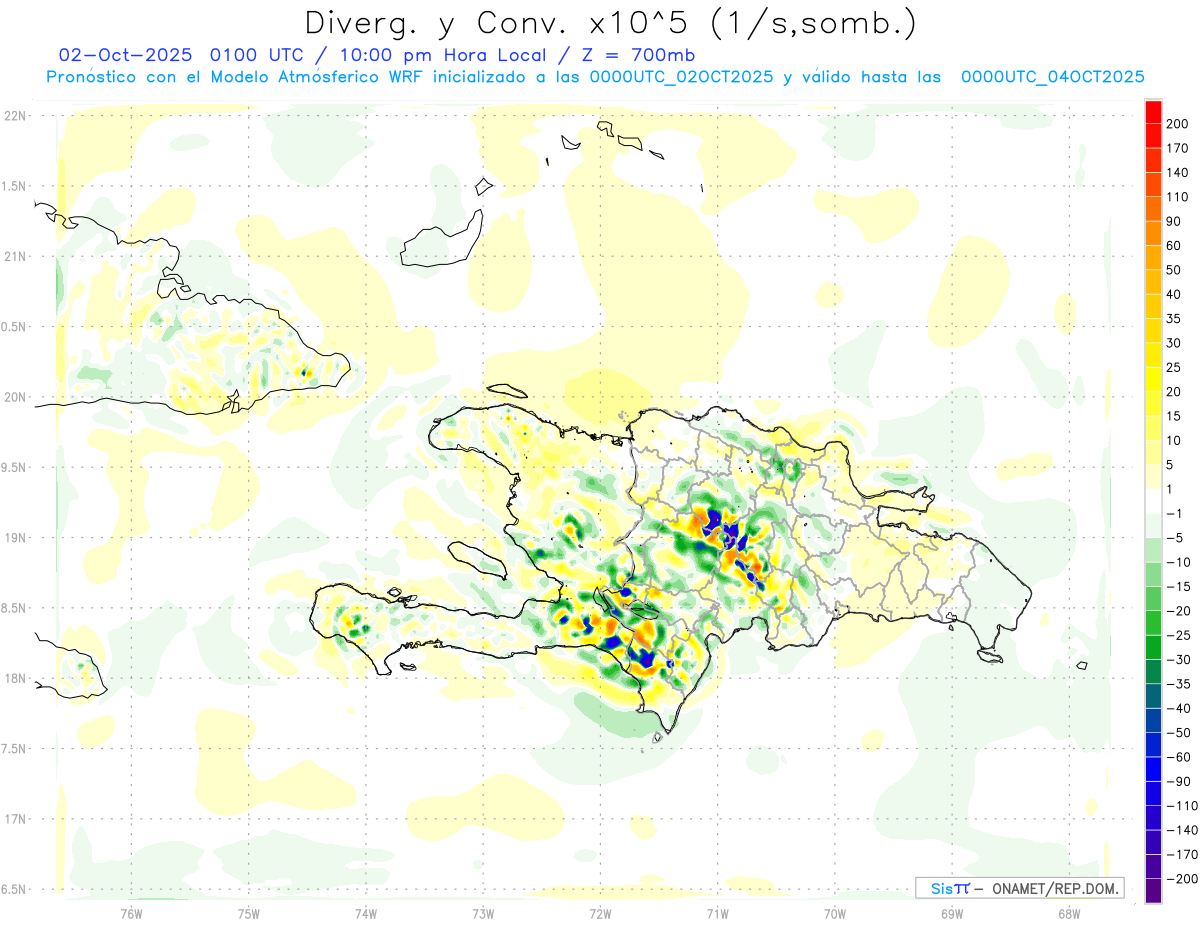The height and width of the screenshot is (927, 1200).
Task: Click the "6.5N" latitude label
Action: pyautogui.click(x=14, y=889)
